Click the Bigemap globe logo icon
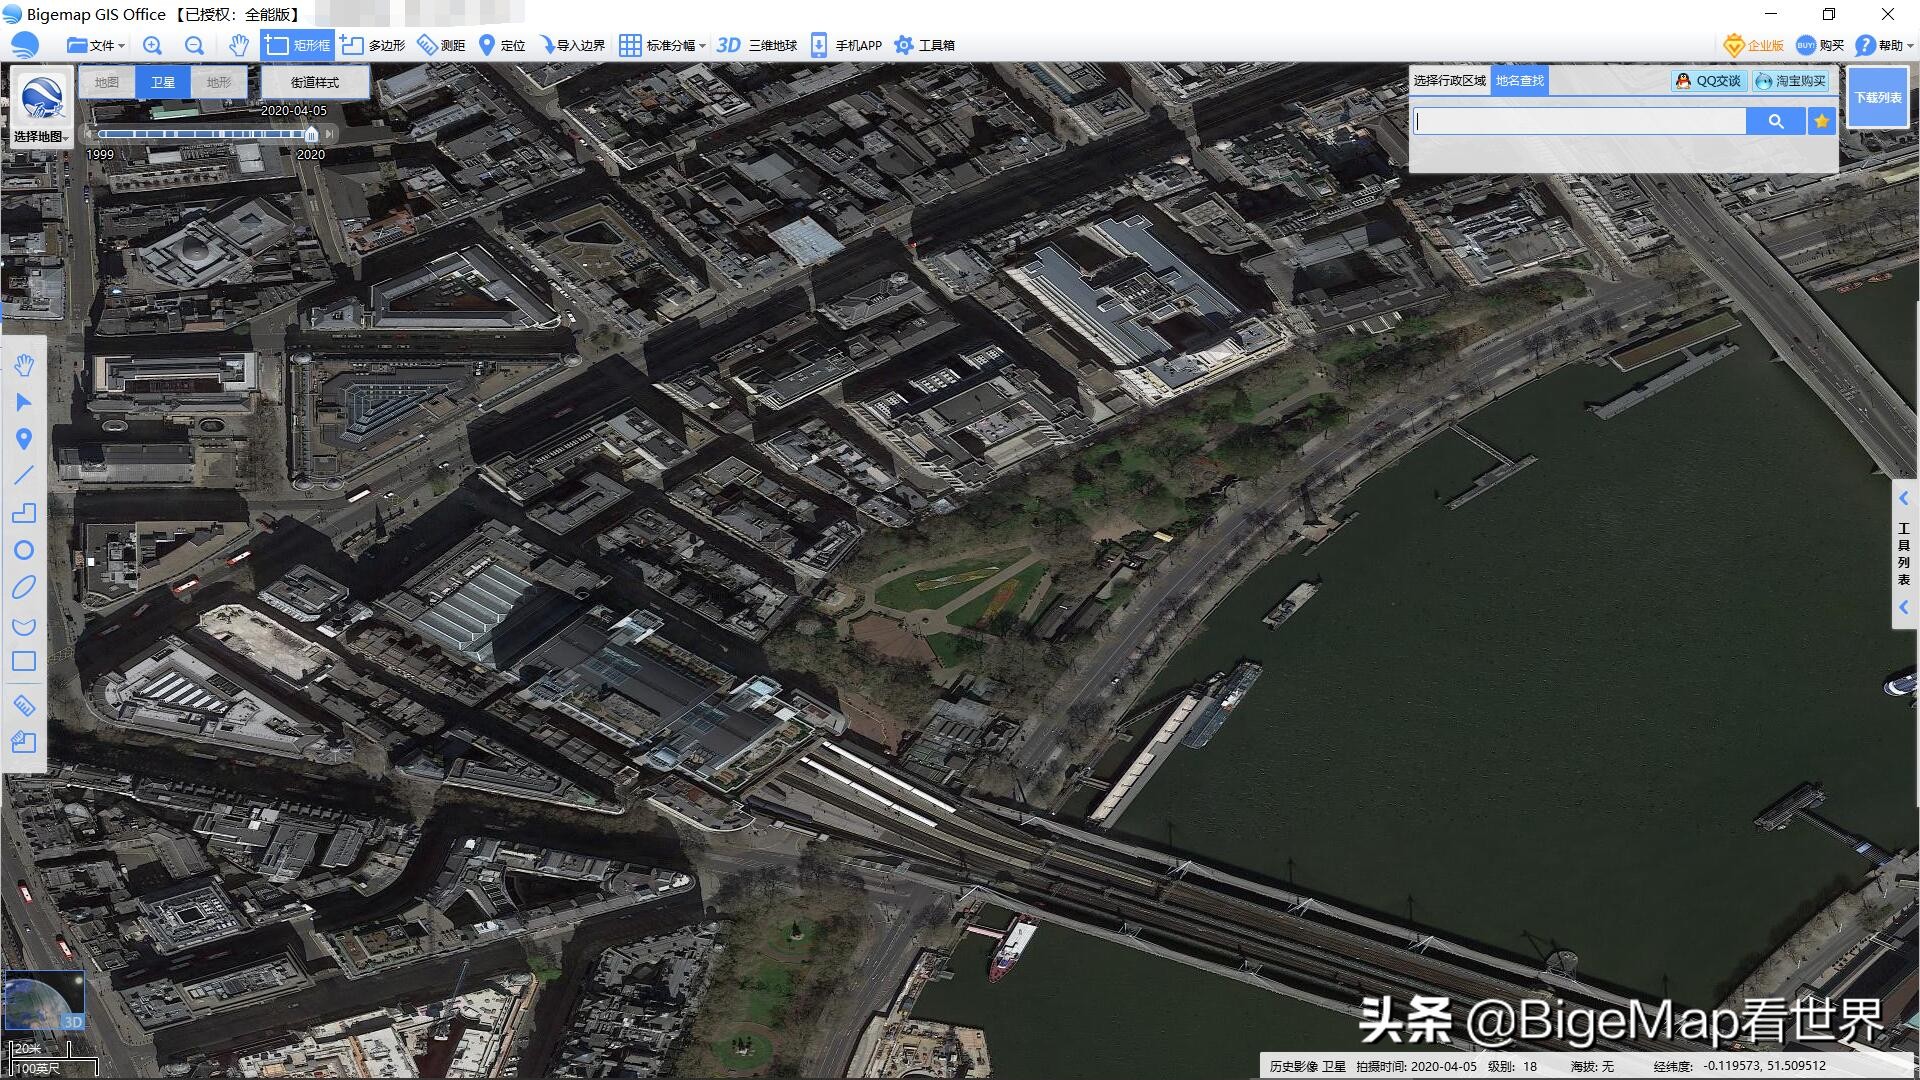Viewport: 1920px width, 1080px height. tap(25, 45)
